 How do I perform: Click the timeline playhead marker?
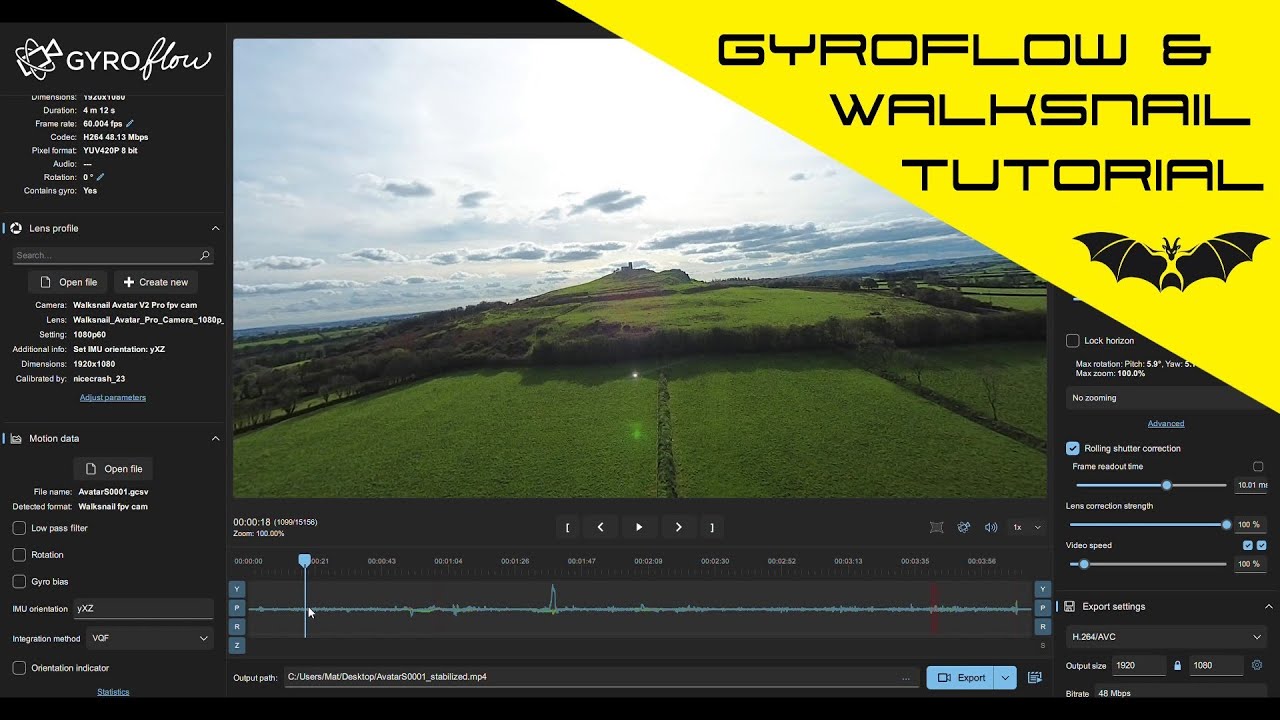[305, 562]
